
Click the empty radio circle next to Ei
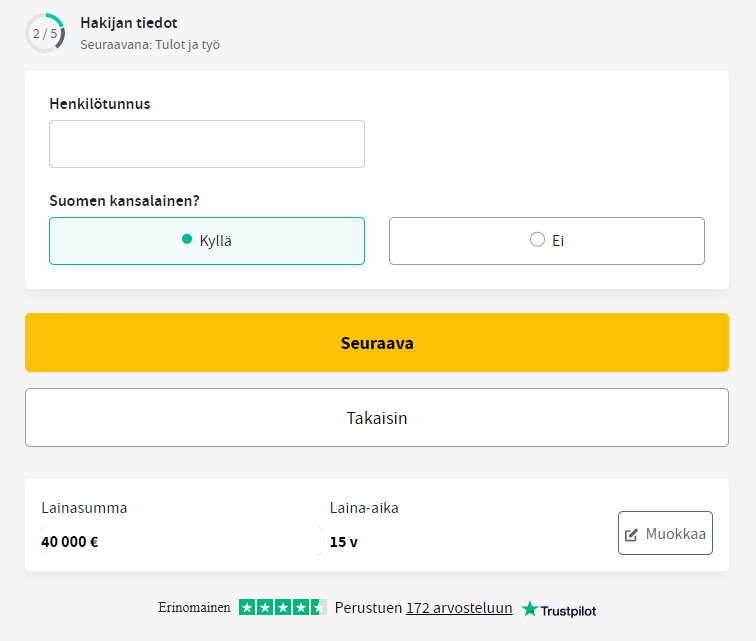[537, 240]
